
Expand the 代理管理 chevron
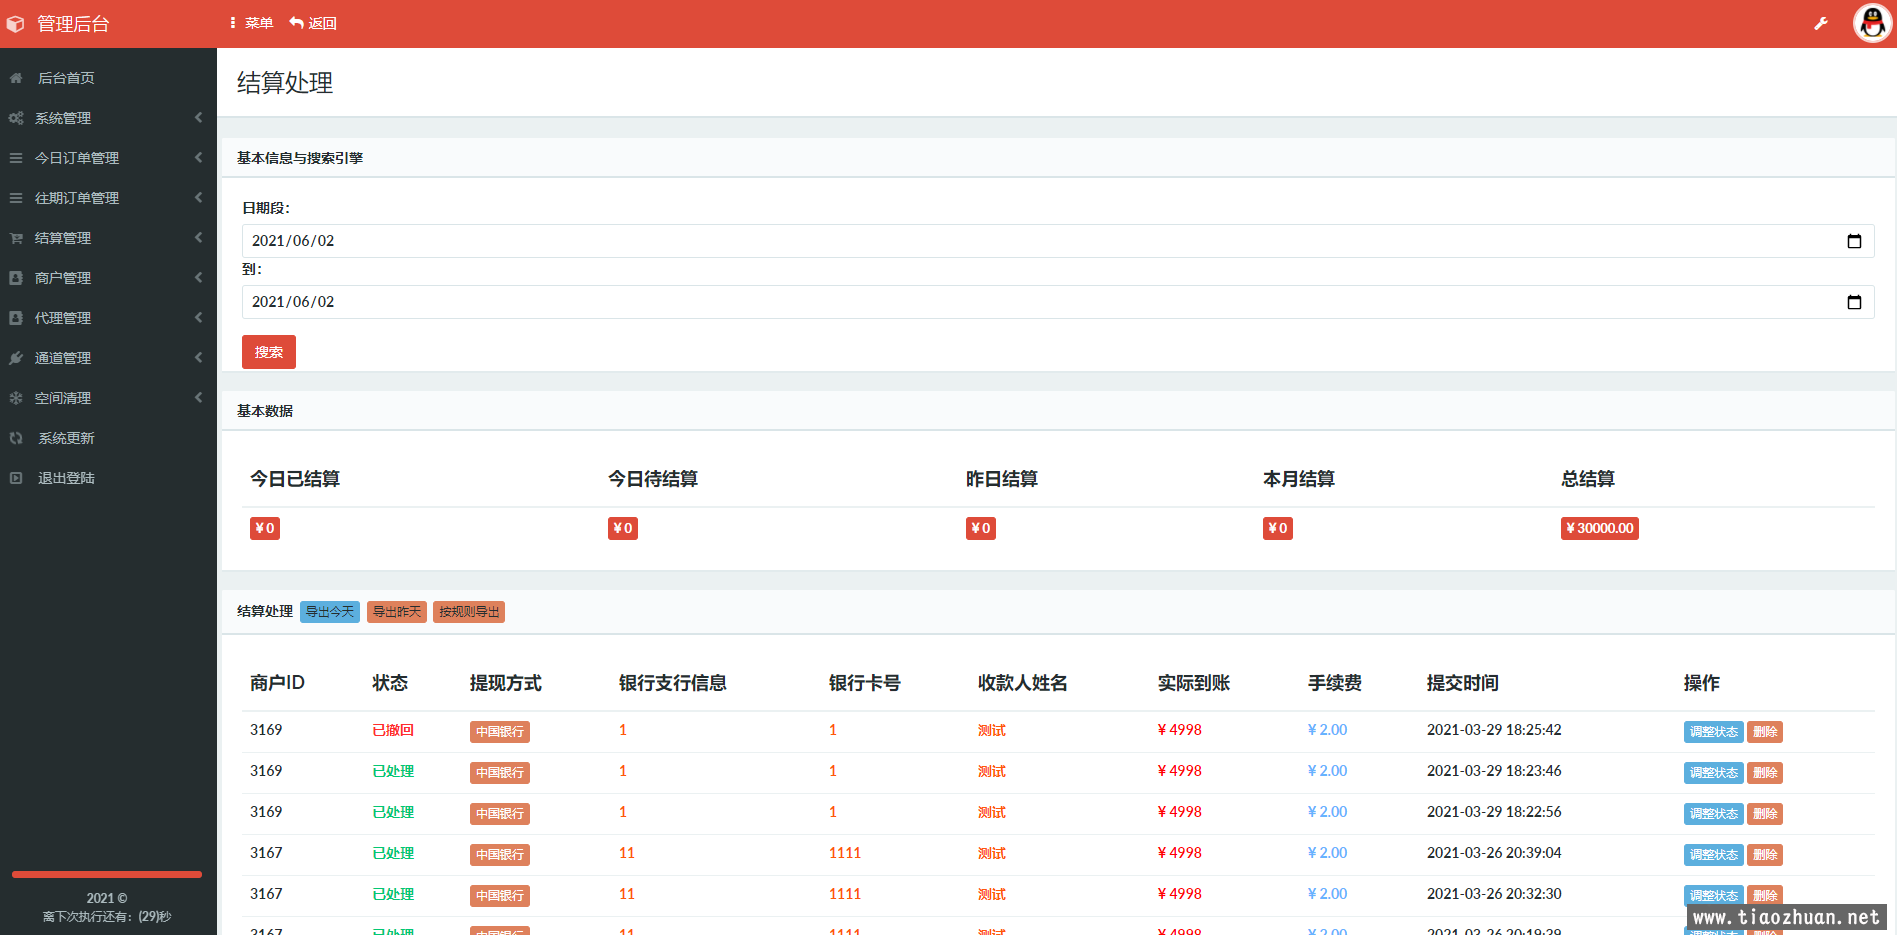[198, 318]
